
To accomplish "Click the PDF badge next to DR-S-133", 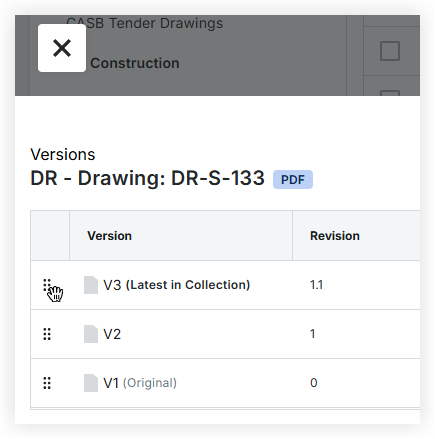I will coord(293,180).
